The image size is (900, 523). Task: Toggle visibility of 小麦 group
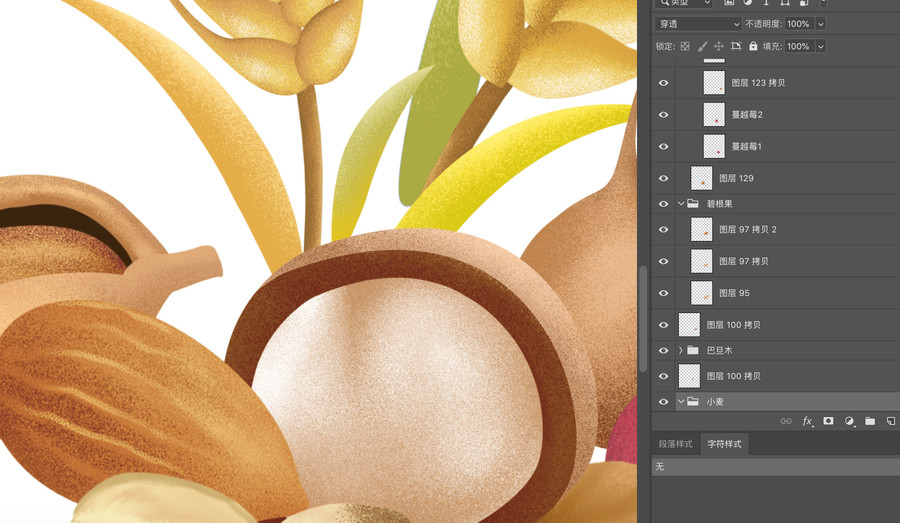click(664, 402)
